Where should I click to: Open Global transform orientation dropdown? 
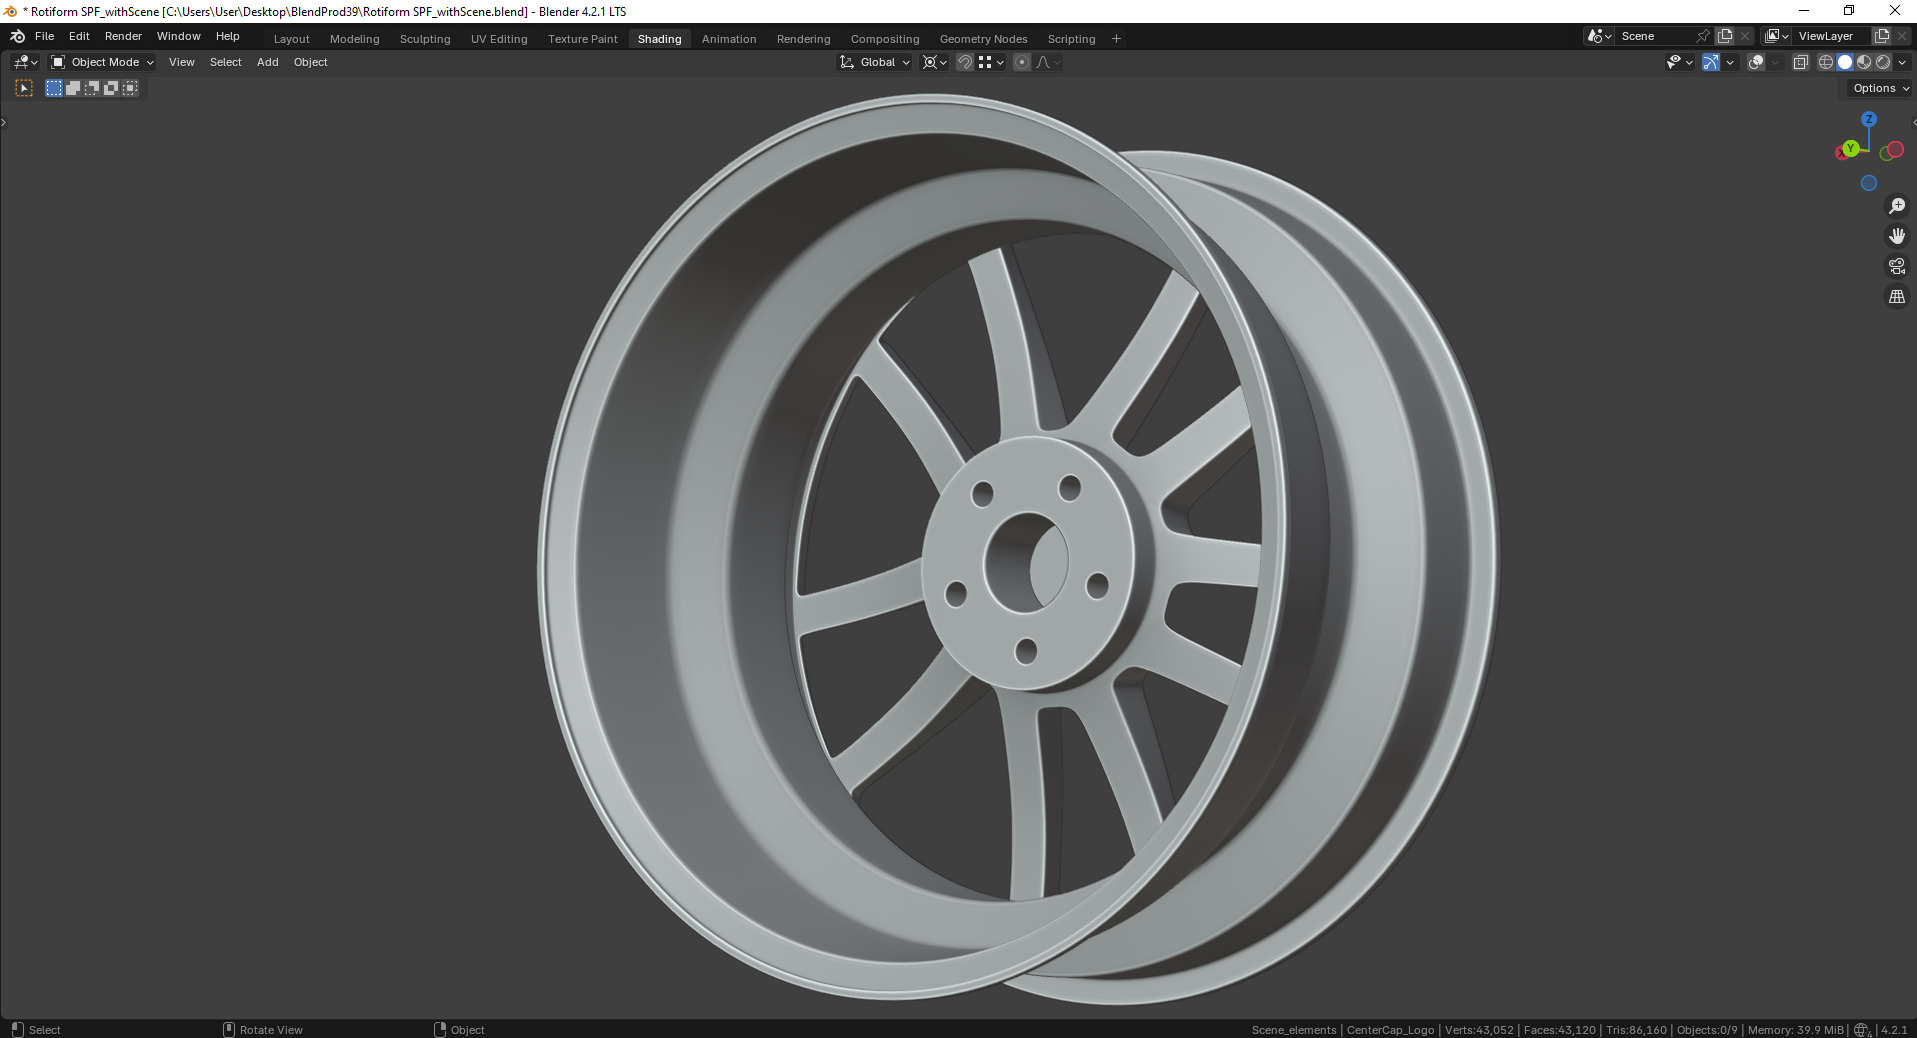875,62
